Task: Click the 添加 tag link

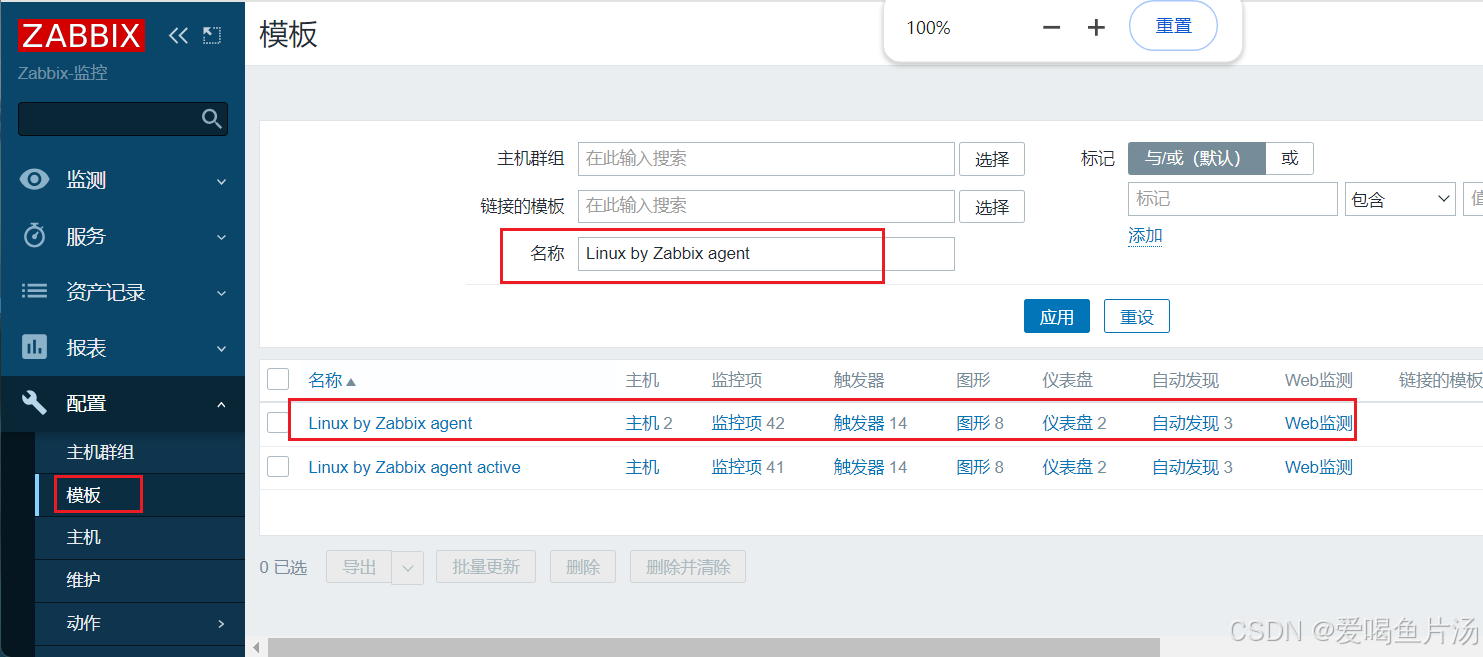Action: [x=1145, y=236]
